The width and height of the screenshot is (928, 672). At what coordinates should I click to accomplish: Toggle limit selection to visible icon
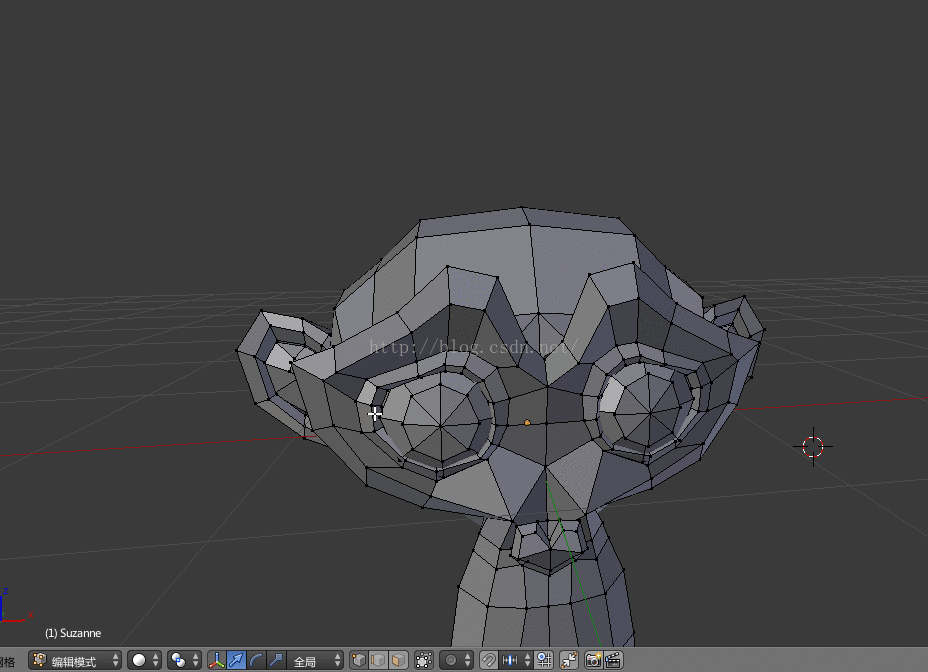click(x=424, y=660)
